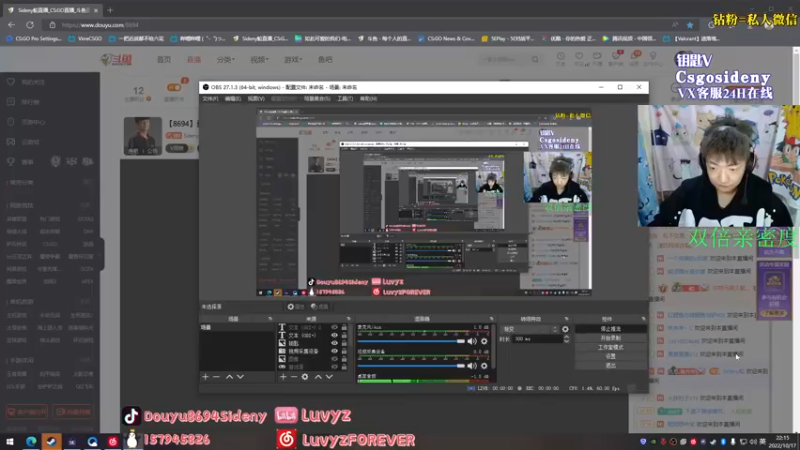
Task: Open settings gear for video capture audio channel
Action: pos(484,365)
